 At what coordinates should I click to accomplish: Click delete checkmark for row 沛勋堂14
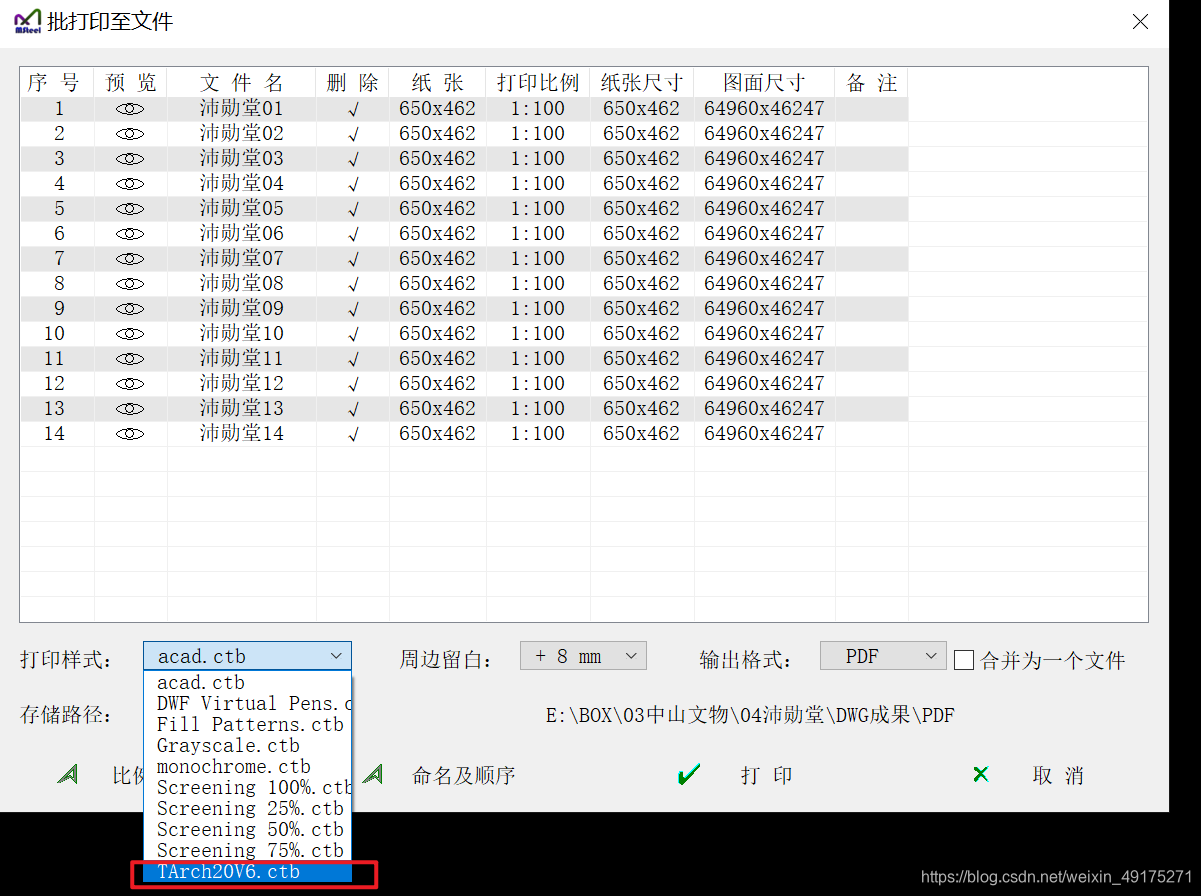click(353, 435)
